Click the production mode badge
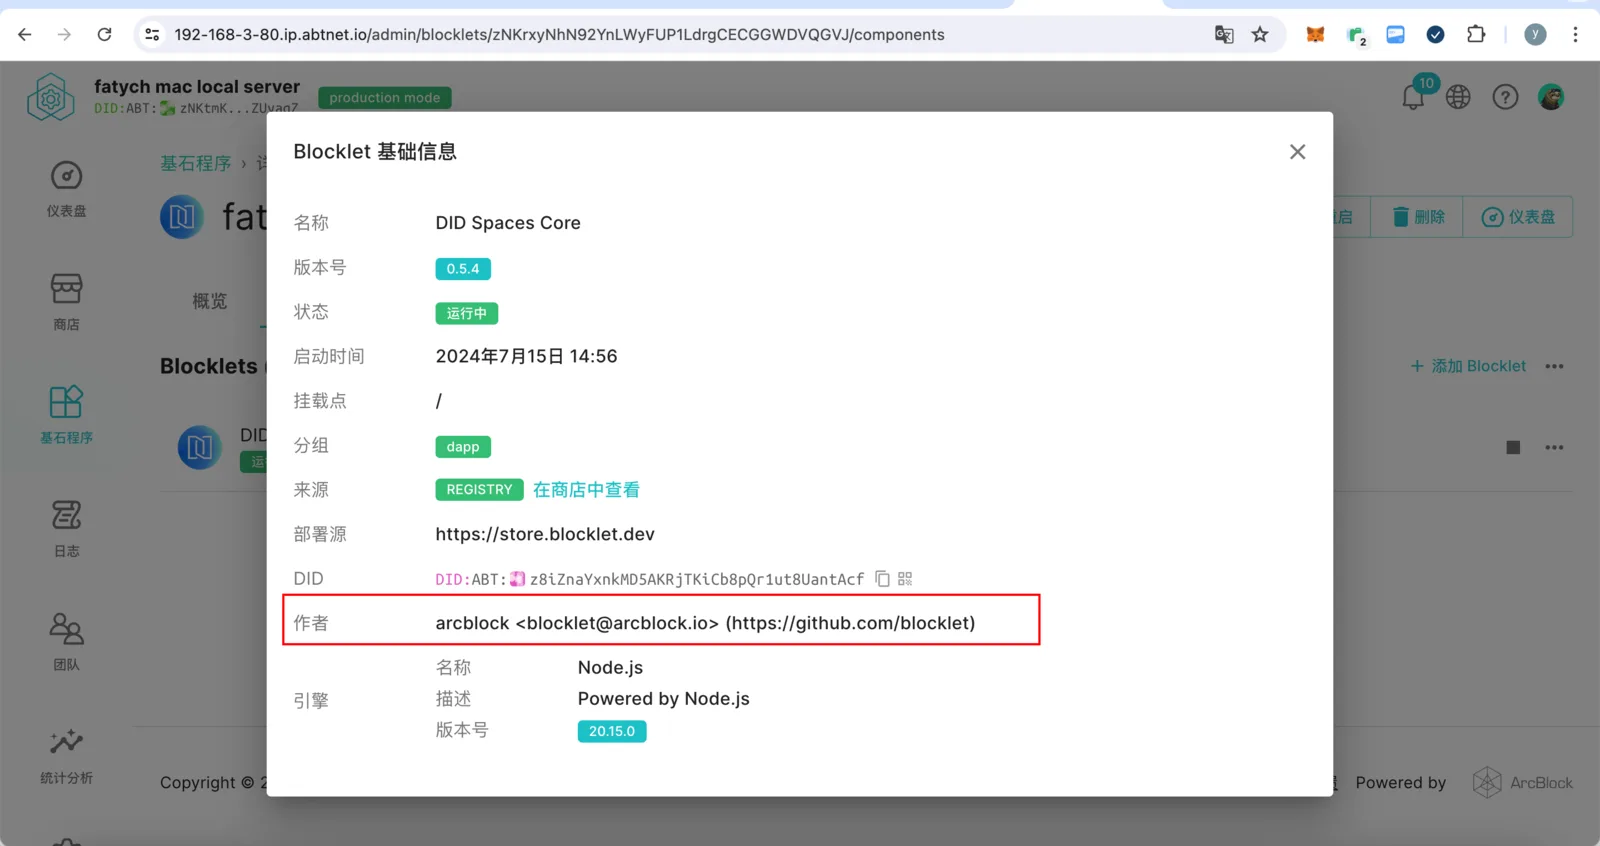The width and height of the screenshot is (1600, 846). (x=385, y=98)
